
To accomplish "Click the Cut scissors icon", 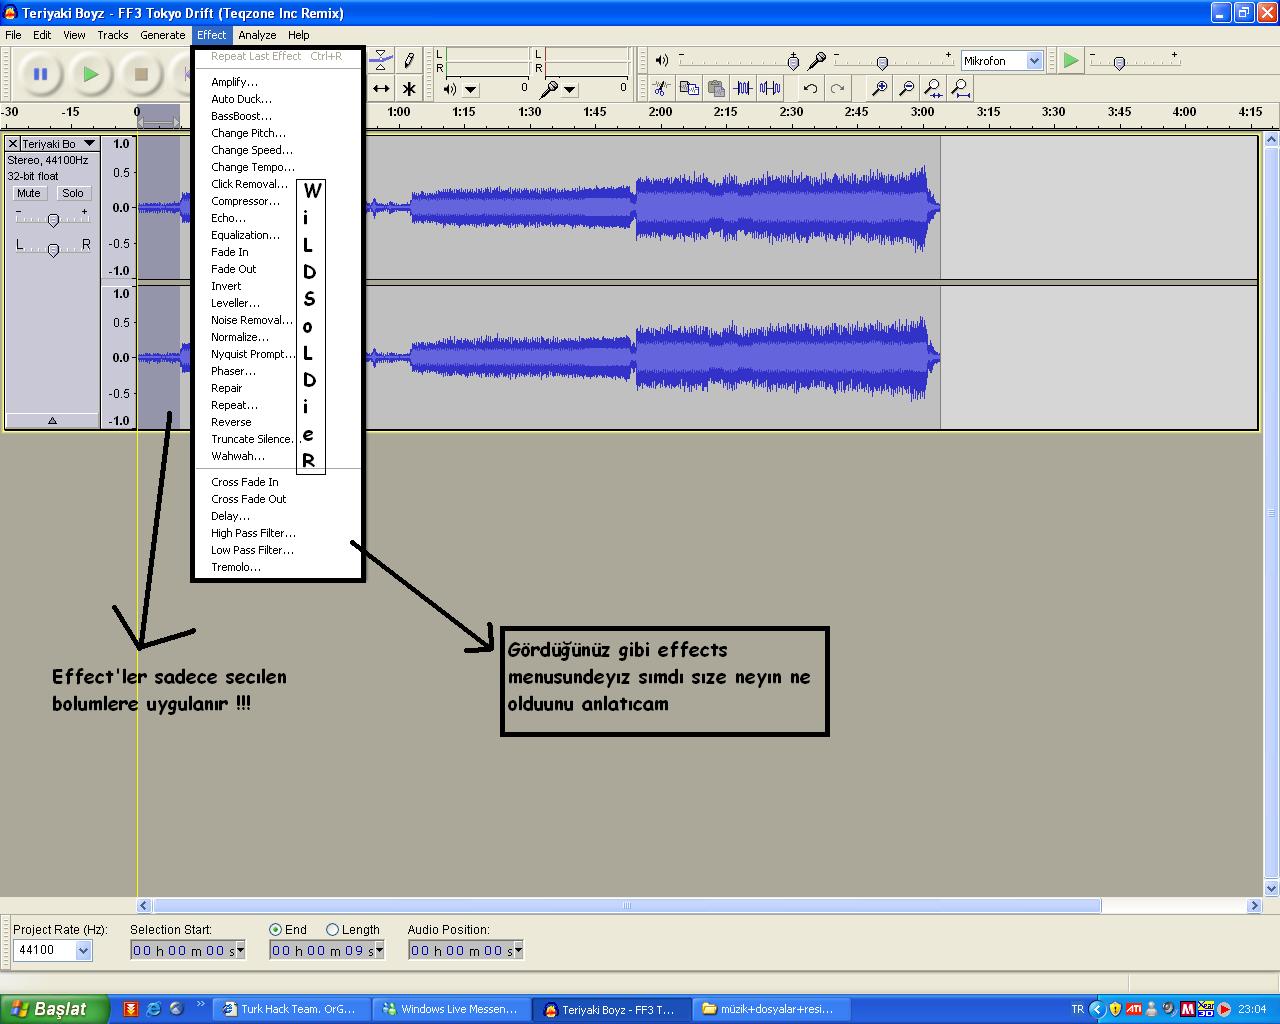I will pos(660,88).
